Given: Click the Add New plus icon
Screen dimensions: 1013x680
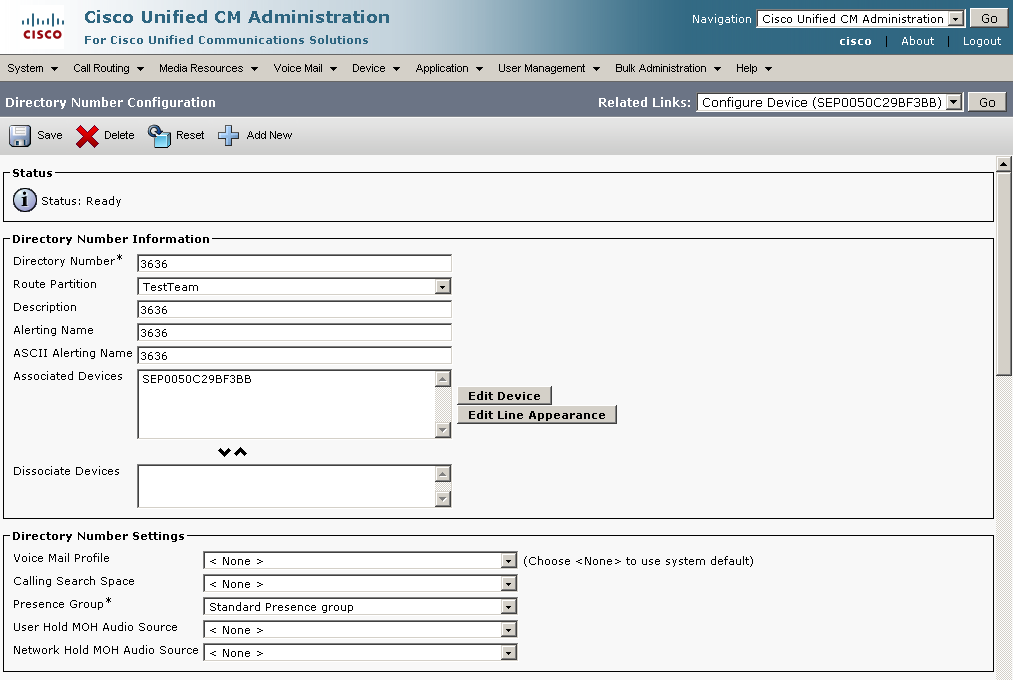Looking at the screenshot, I should click(229, 136).
